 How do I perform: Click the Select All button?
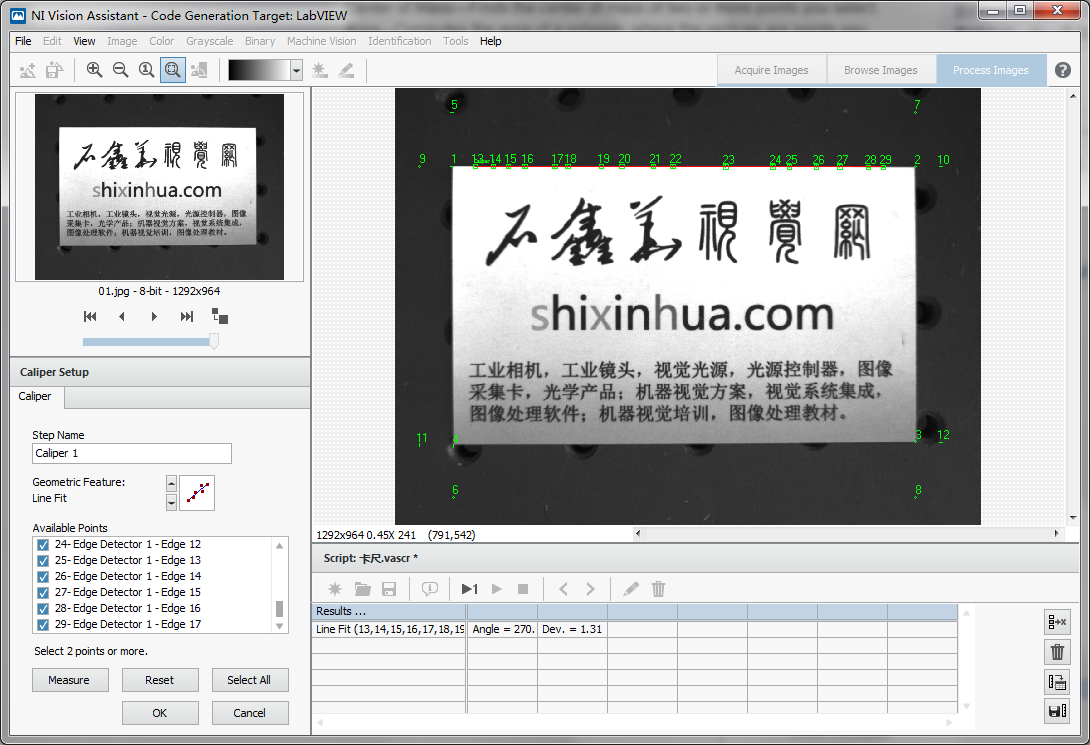(x=249, y=680)
